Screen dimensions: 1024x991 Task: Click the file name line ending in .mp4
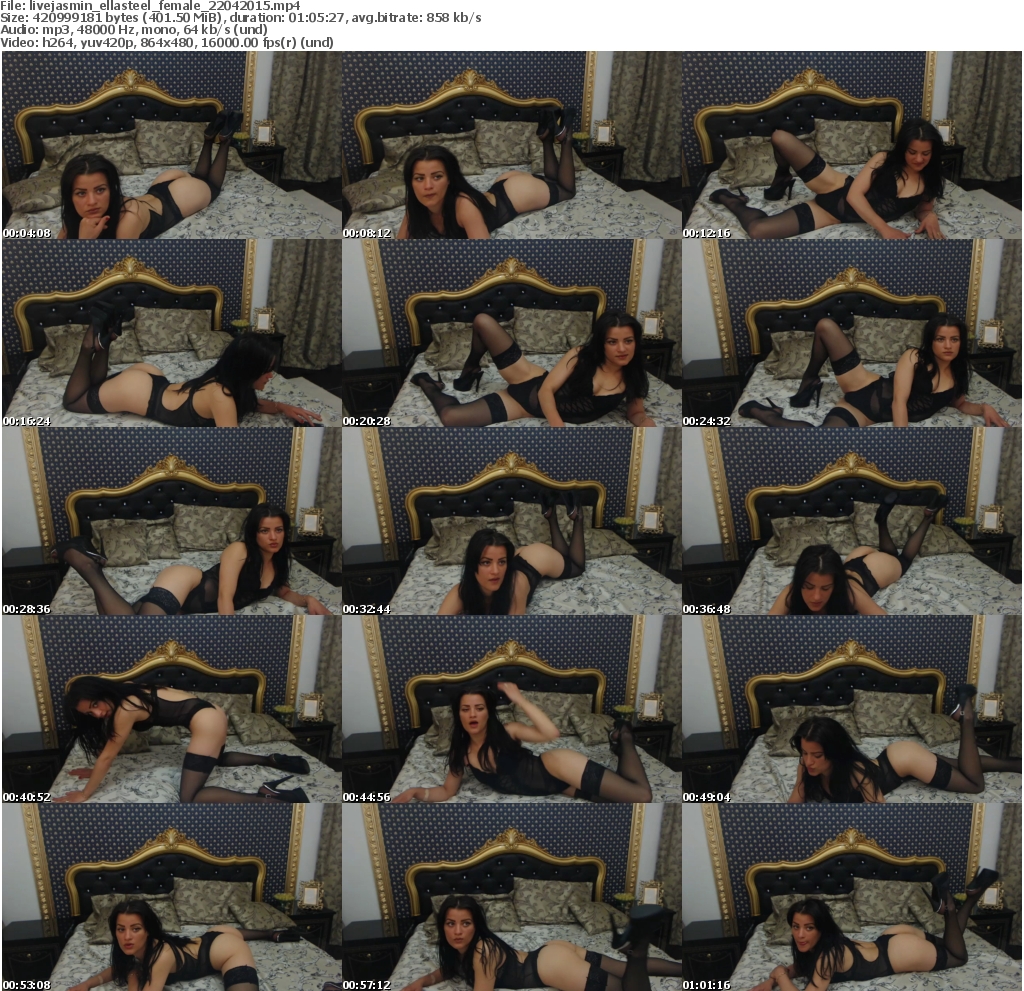(150, 6)
